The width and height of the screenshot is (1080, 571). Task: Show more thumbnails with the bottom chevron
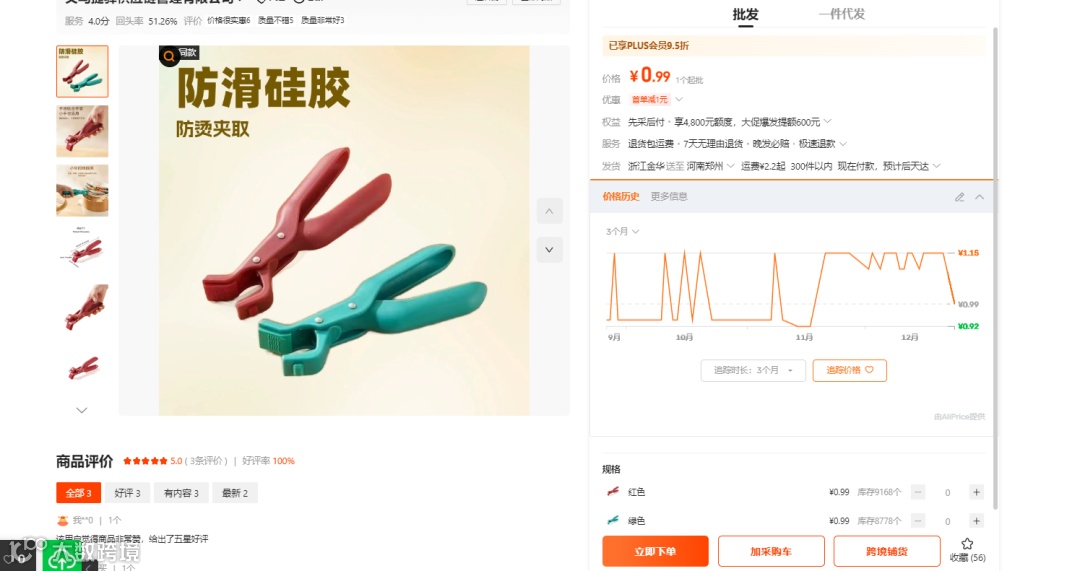click(x=81, y=410)
